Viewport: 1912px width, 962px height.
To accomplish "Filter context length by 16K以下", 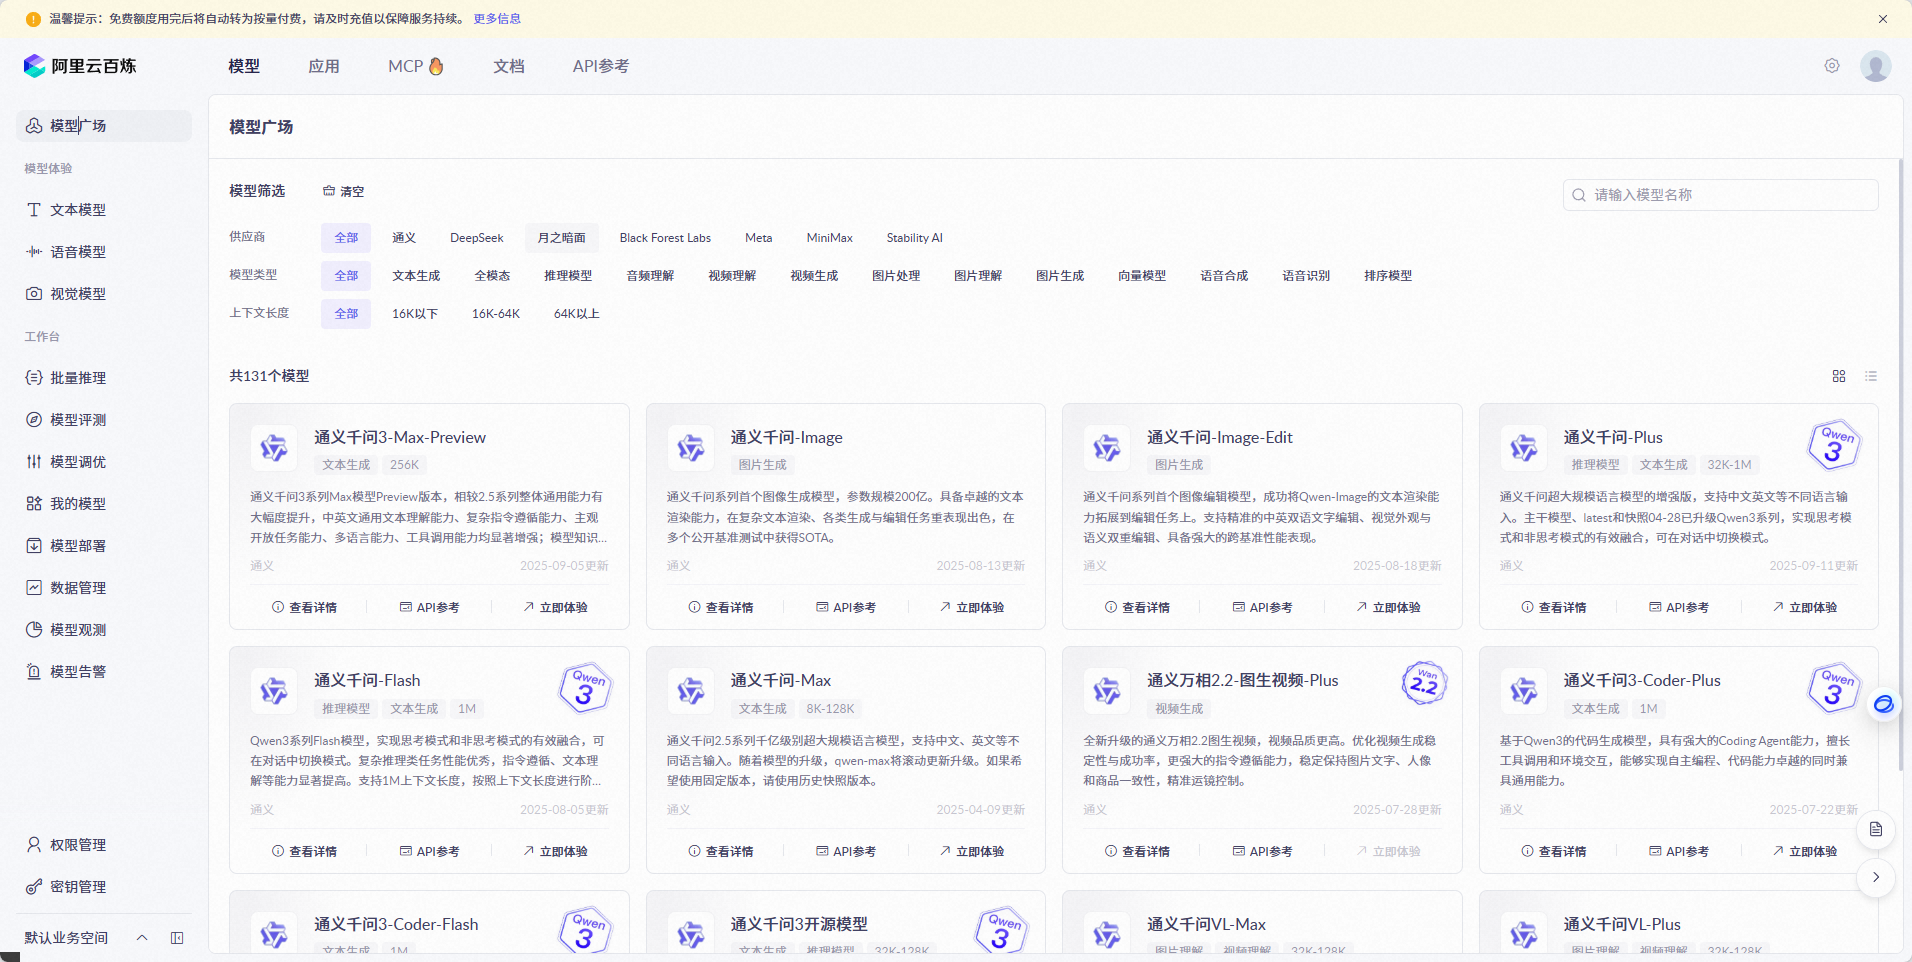I will (415, 314).
